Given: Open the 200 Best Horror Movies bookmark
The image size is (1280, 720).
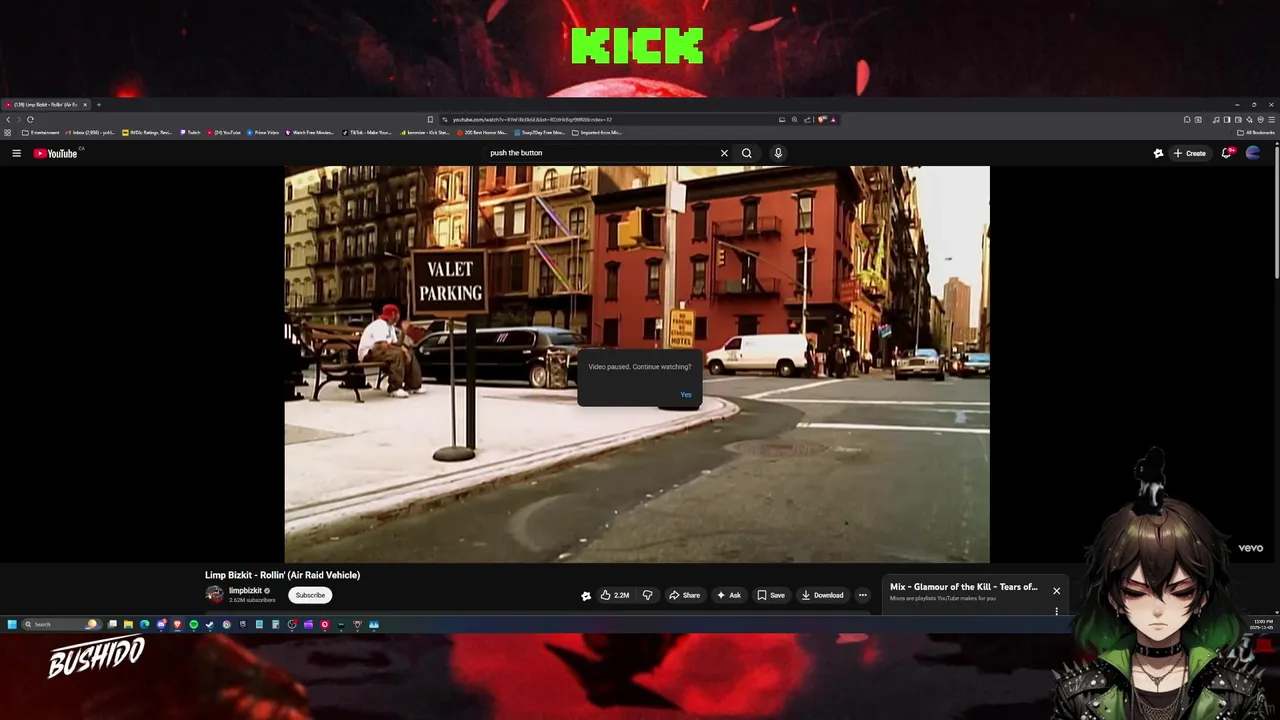Looking at the screenshot, I should [483, 132].
